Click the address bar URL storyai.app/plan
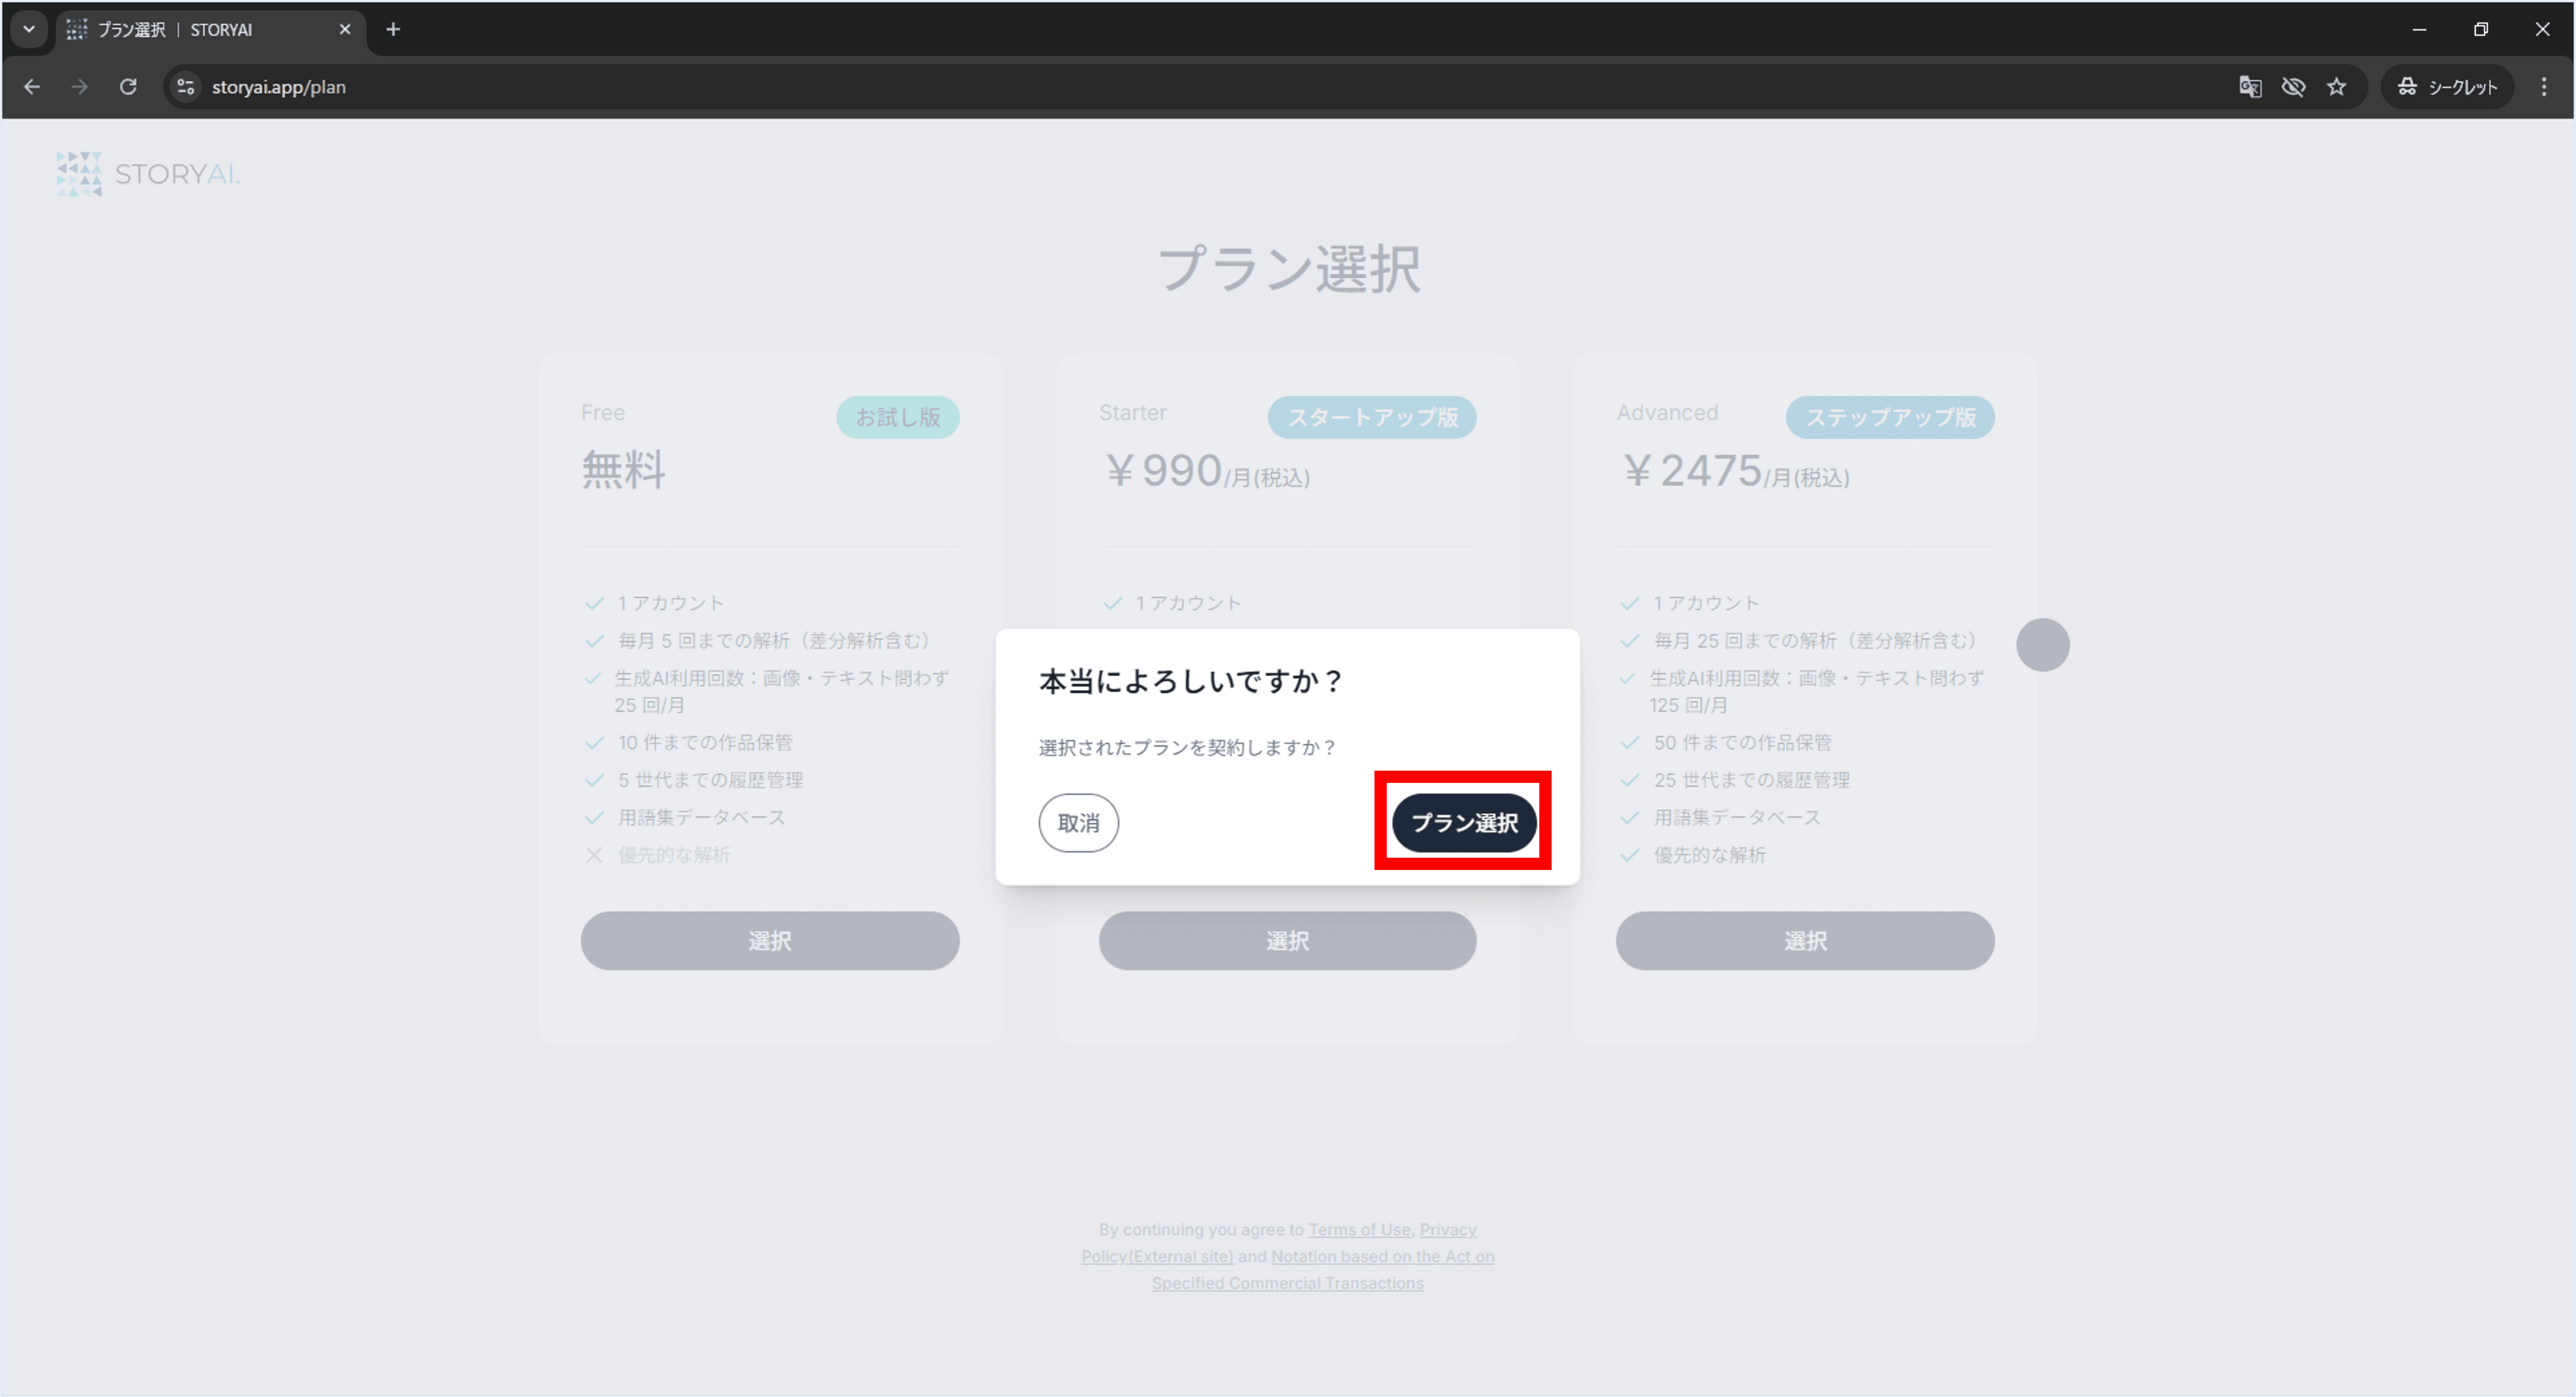The width and height of the screenshot is (2576, 1397). (279, 87)
